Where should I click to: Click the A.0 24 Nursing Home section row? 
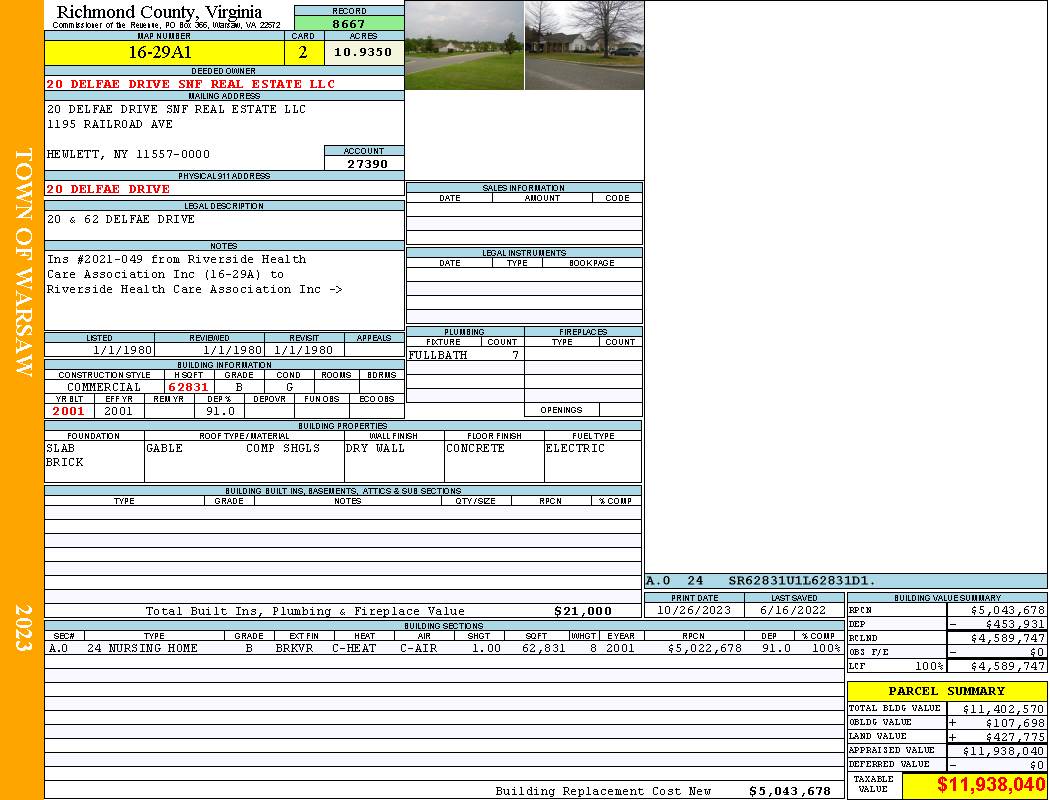click(443, 648)
